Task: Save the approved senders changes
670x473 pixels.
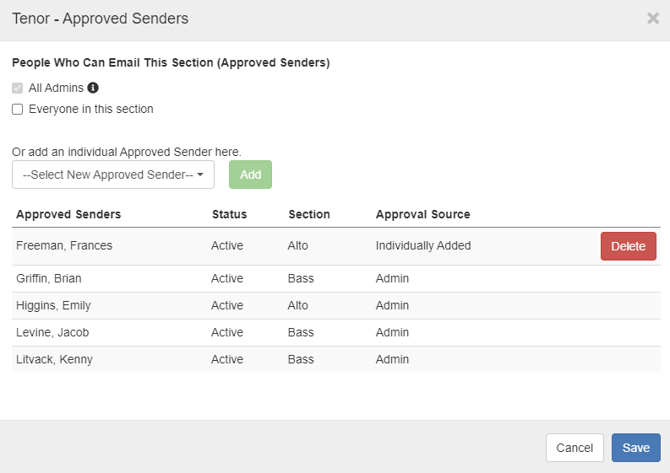Action: 636,447
